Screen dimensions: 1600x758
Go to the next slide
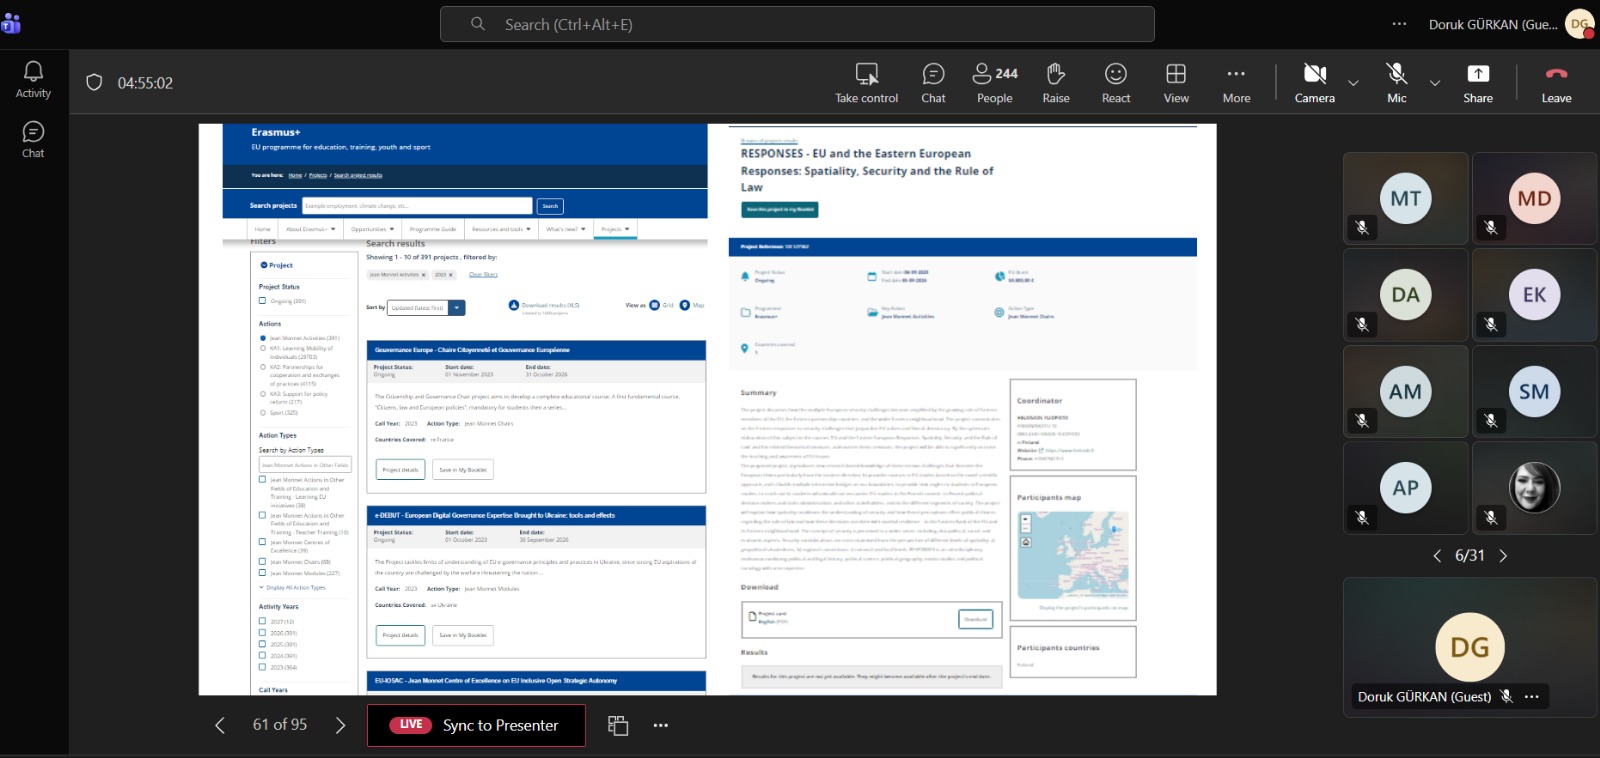coord(340,725)
